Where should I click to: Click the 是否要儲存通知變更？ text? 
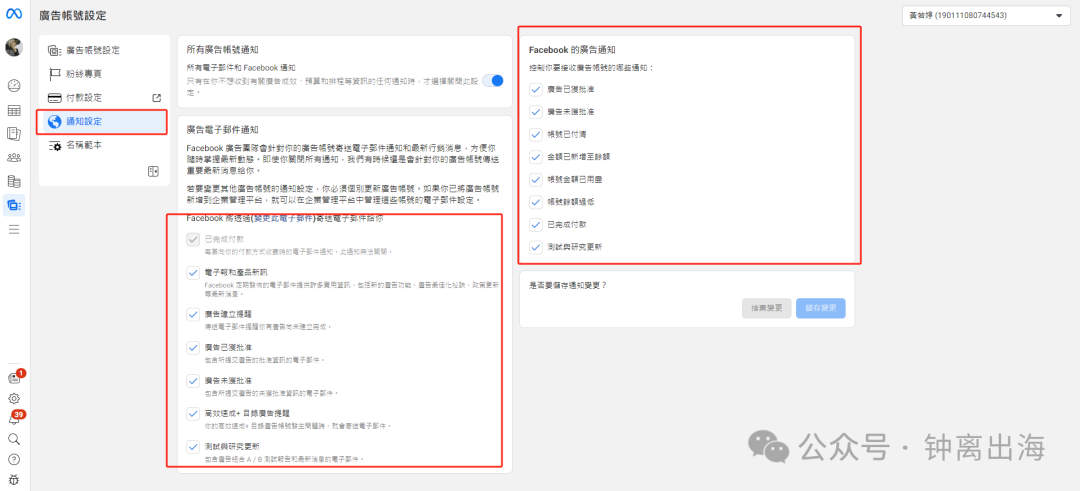tap(567, 284)
